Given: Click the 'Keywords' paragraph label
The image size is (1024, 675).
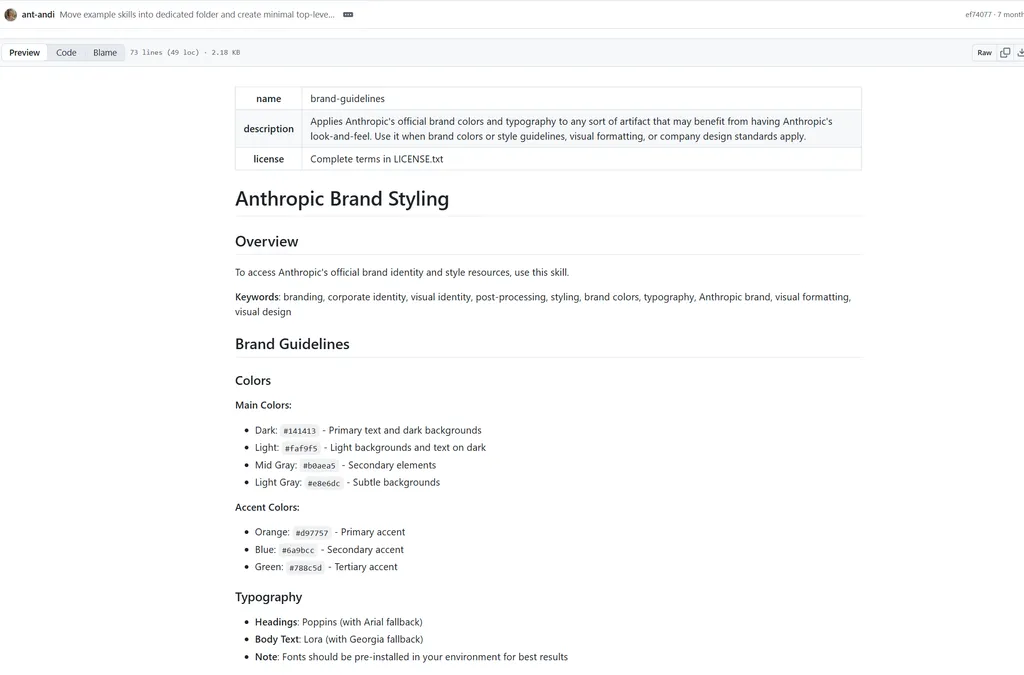Looking at the screenshot, I should pyautogui.click(x=257, y=297).
